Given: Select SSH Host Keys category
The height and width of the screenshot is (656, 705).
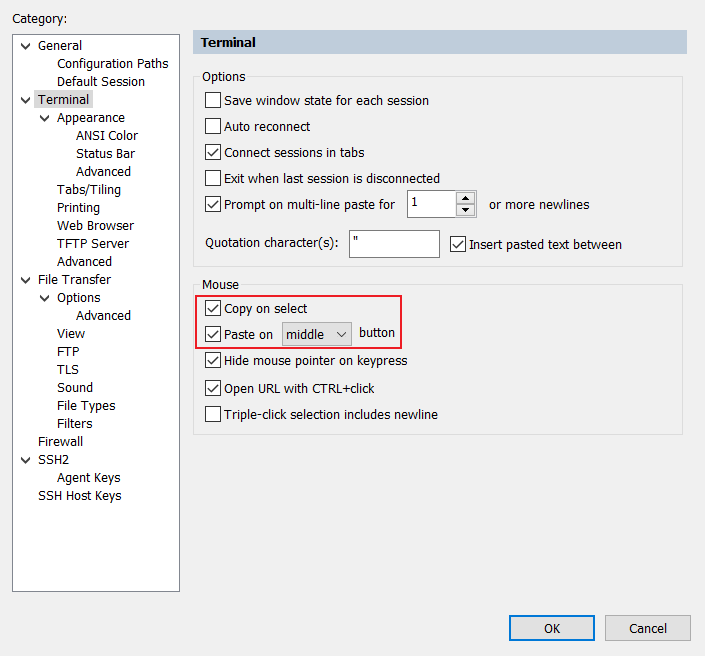Looking at the screenshot, I should (80, 496).
